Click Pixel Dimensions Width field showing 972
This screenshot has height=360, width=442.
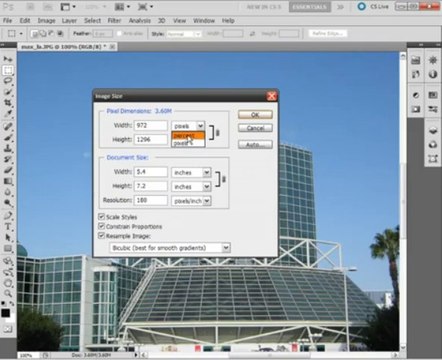point(151,125)
